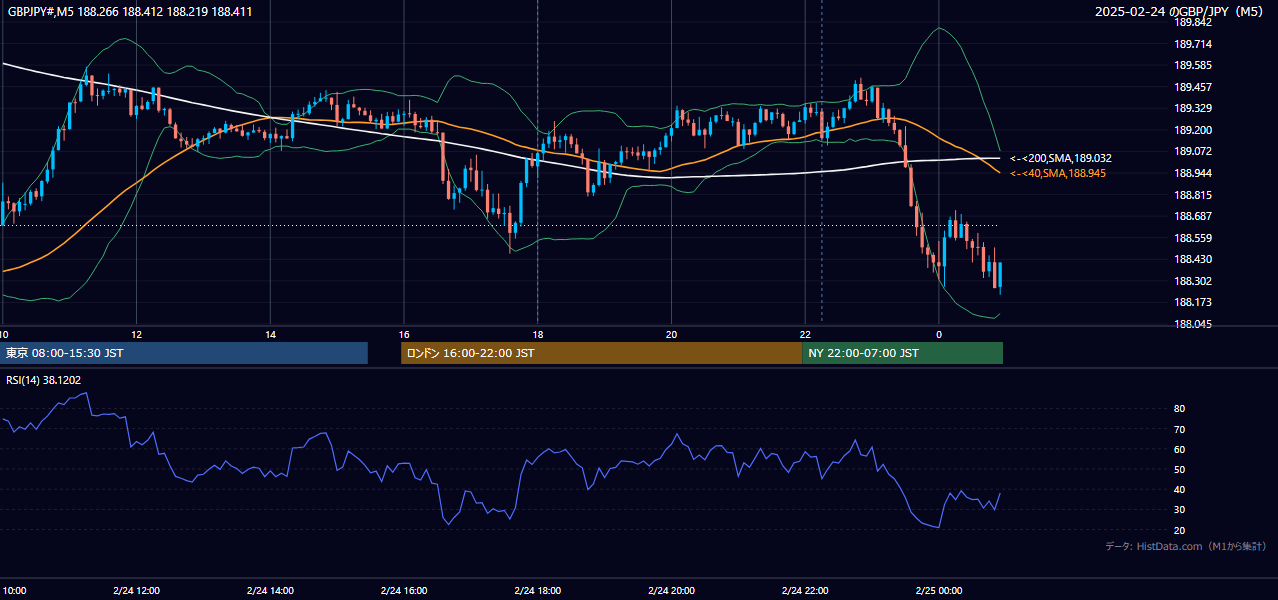The height and width of the screenshot is (600, 1278).
Task: Click price level 189.072 on axis
Action: coord(1193,152)
